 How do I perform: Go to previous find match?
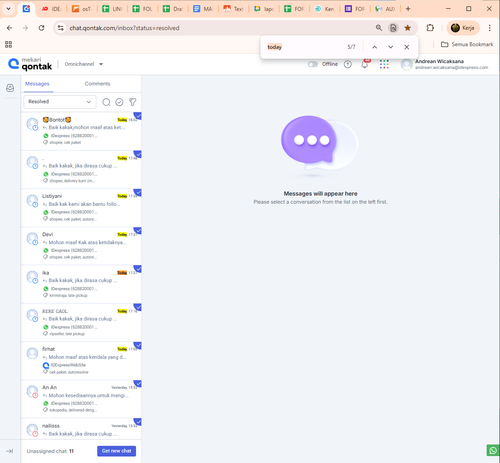tap(375, 47)
